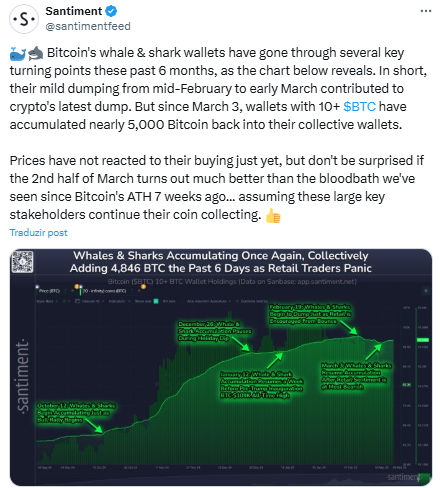The width and height of the screenshot is (440, 488).
Task: Toggle the green Pin axis checkbox
Action: tap(156, 301)
